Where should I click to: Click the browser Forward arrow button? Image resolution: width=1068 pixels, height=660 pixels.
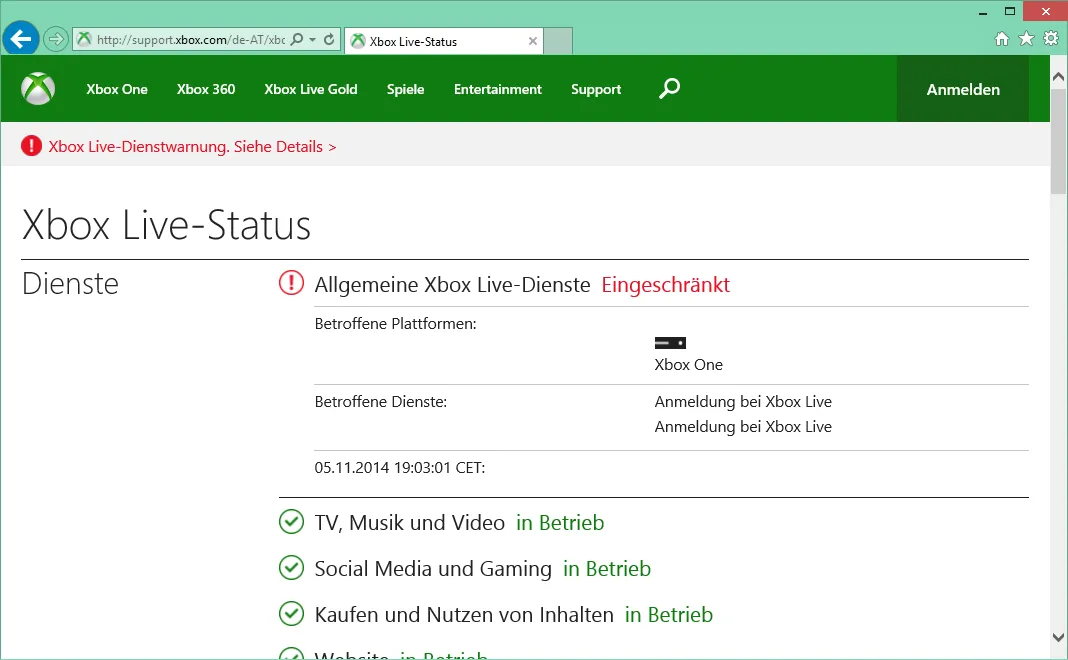click(x=56, y=40)
